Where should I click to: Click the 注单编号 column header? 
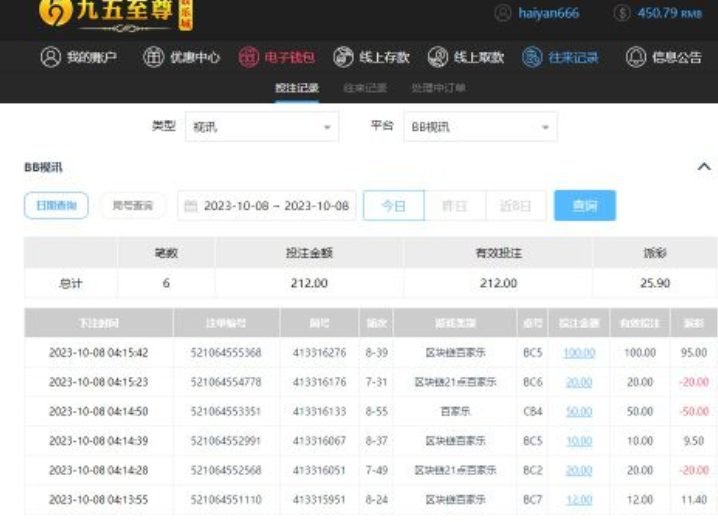tap(226, 323)
